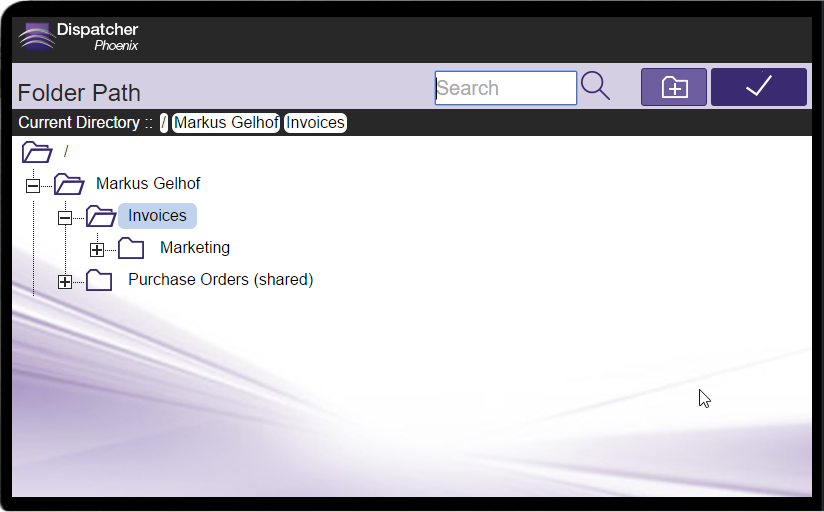Screen dimensions: 824x512
Task: Select the Purchase Orders (shared) folder label
Action: [x=220, y=280]
